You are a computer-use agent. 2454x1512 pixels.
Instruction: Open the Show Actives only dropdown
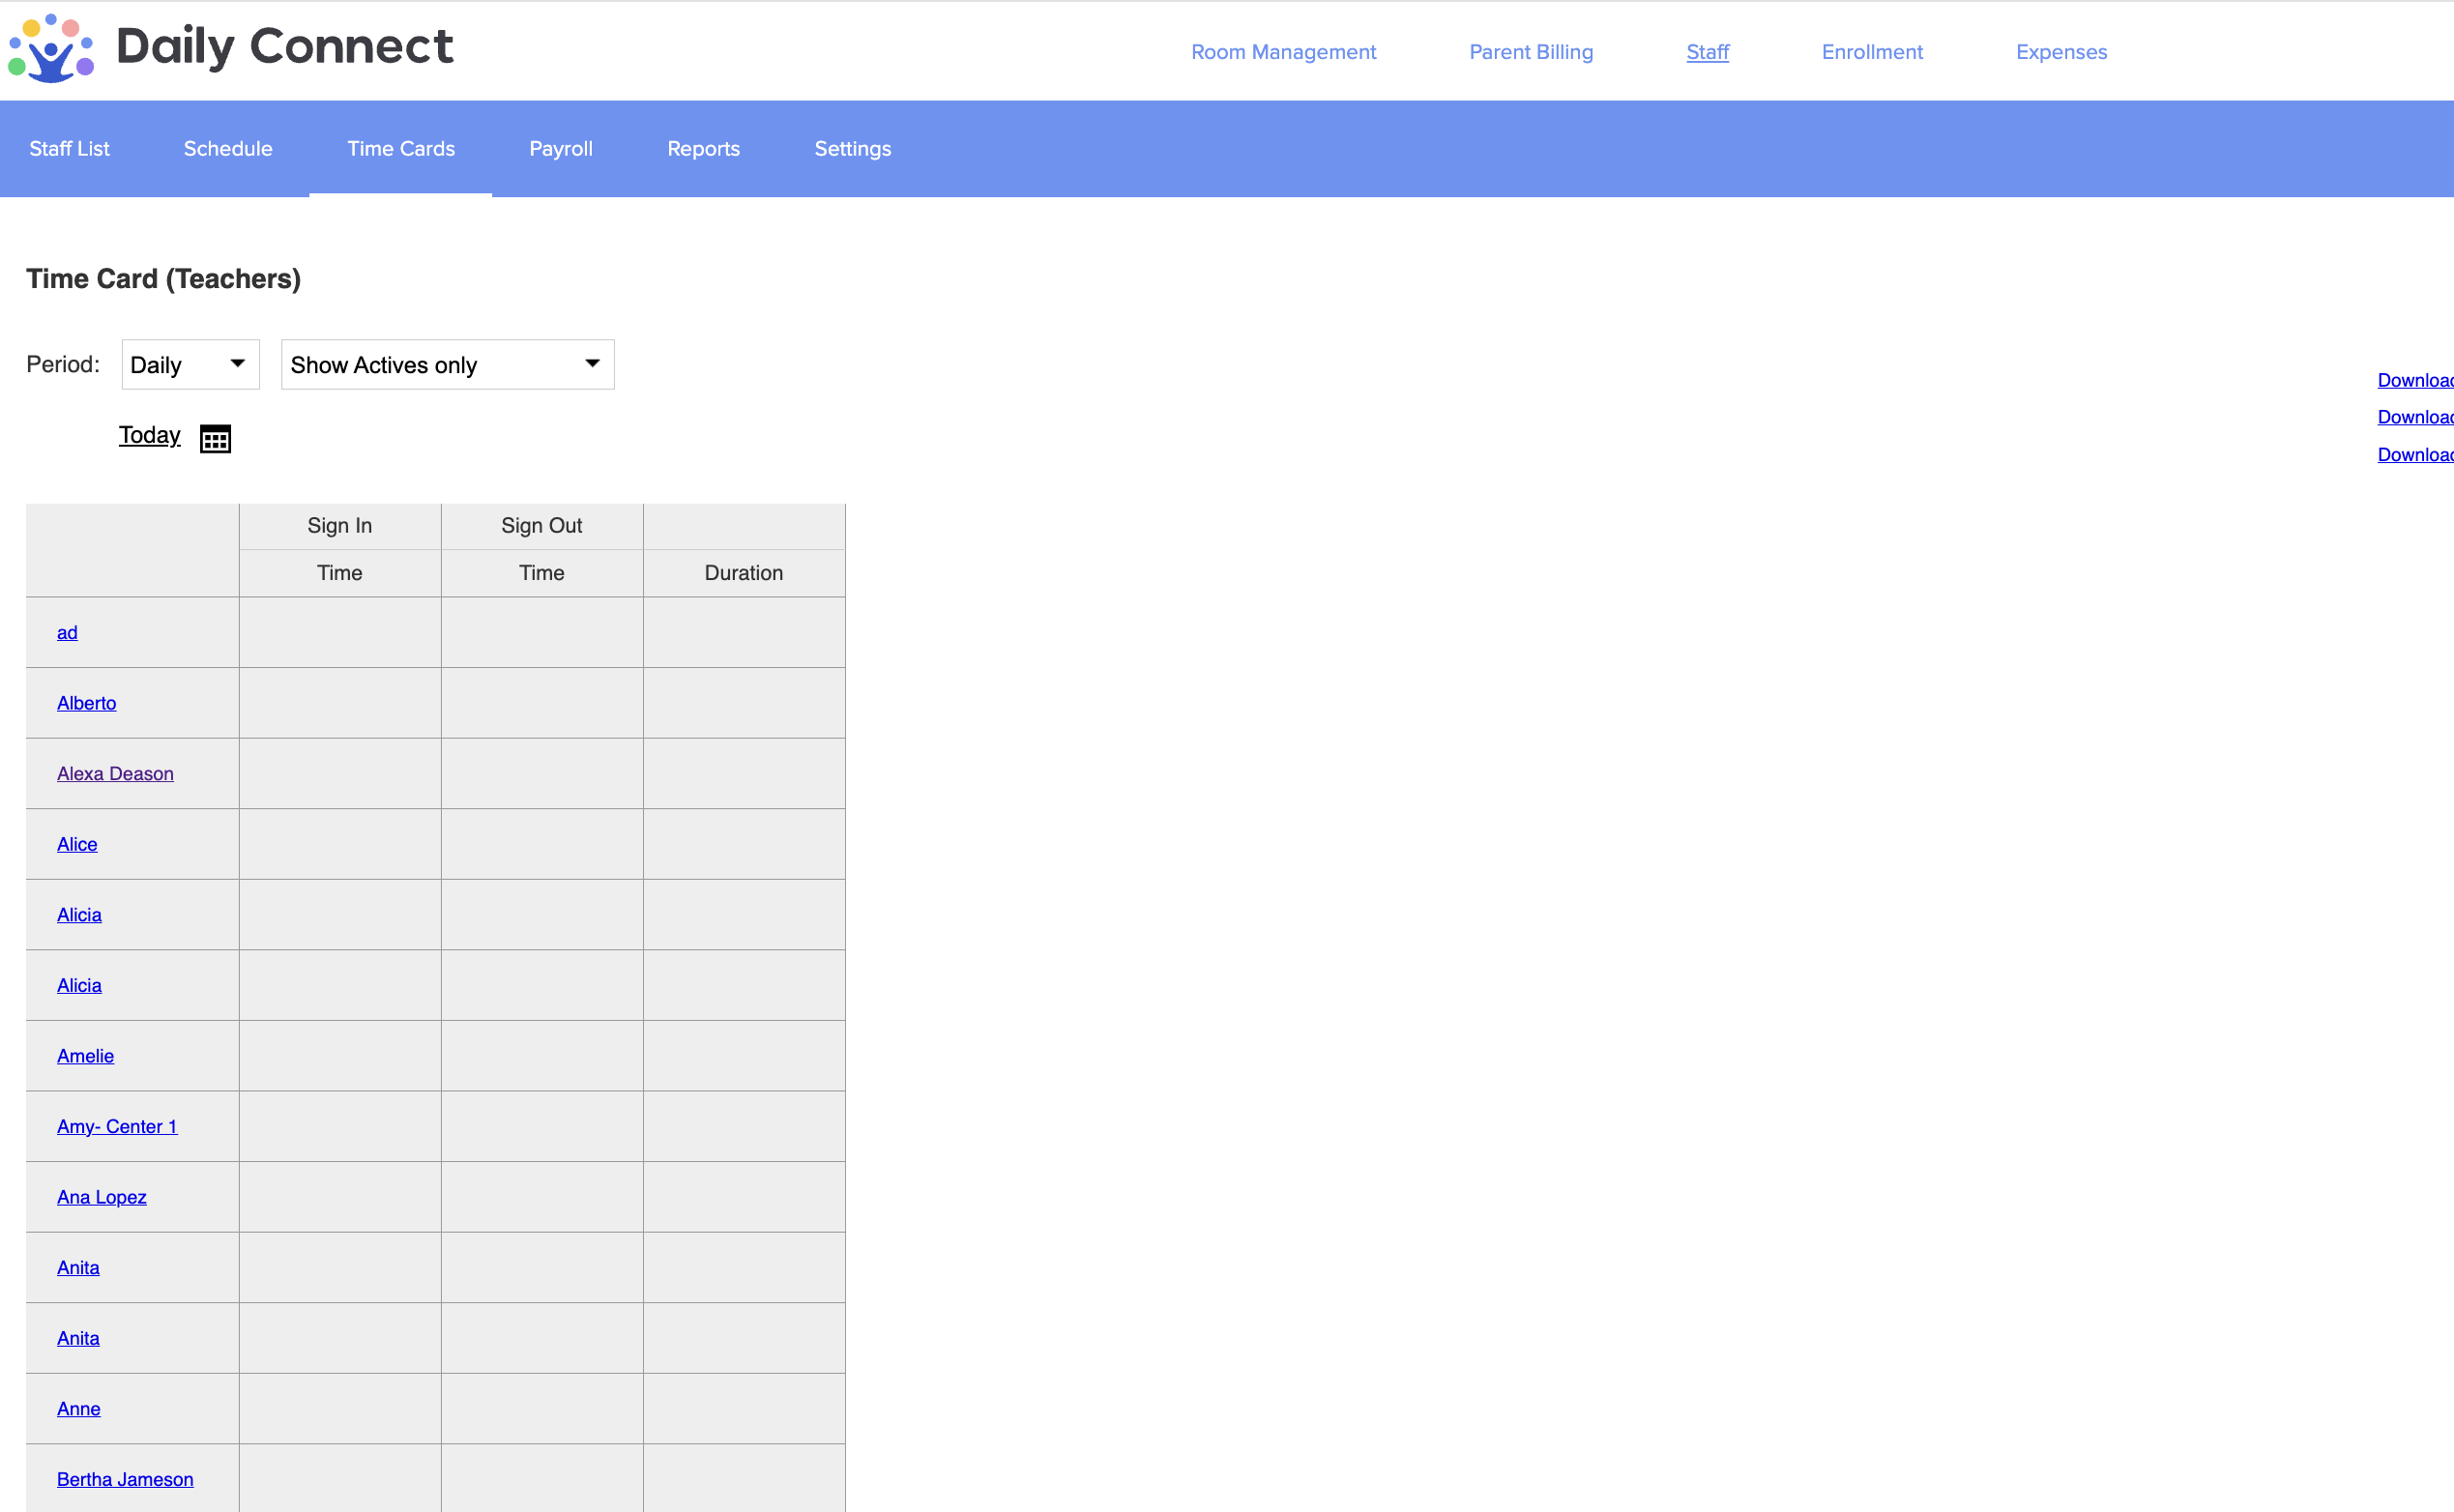[447, 365]
